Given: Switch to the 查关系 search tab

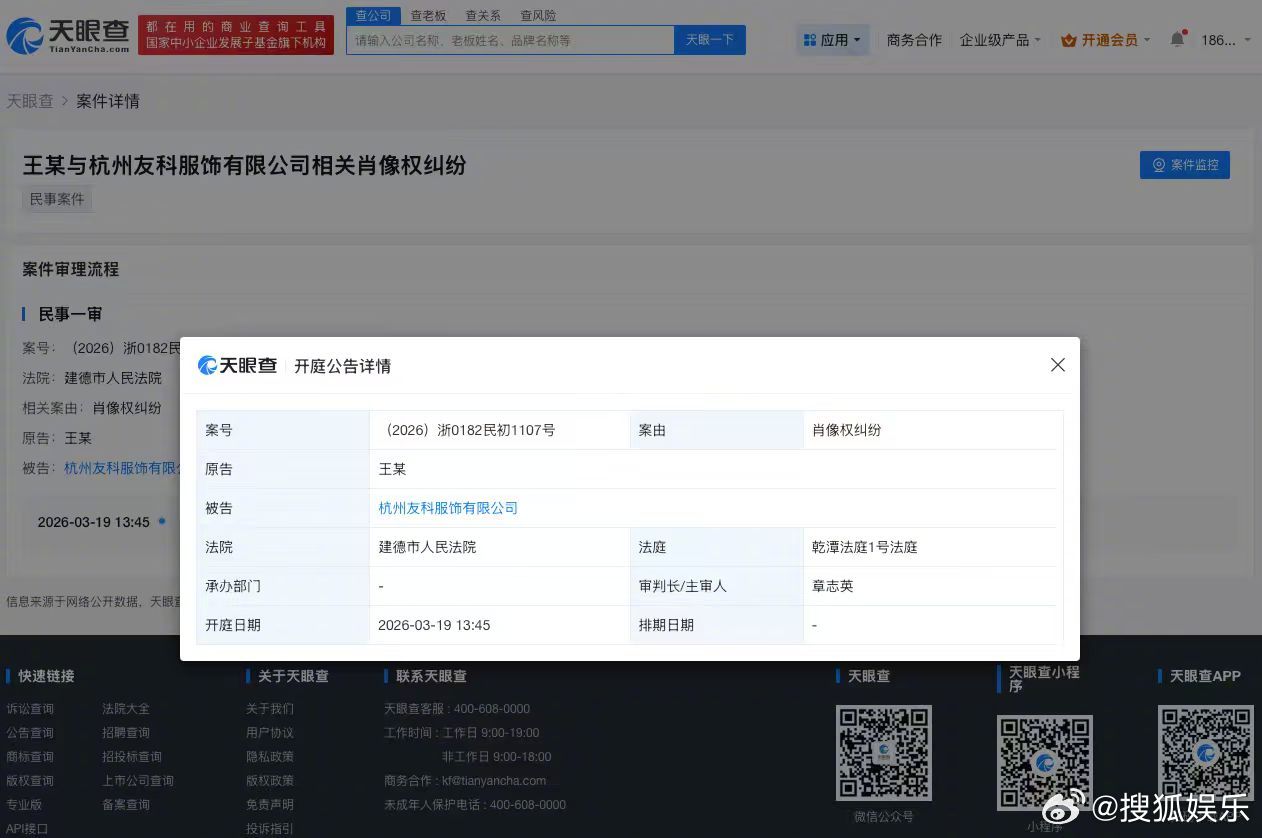Looking at the screenshot, I should 483,16.
